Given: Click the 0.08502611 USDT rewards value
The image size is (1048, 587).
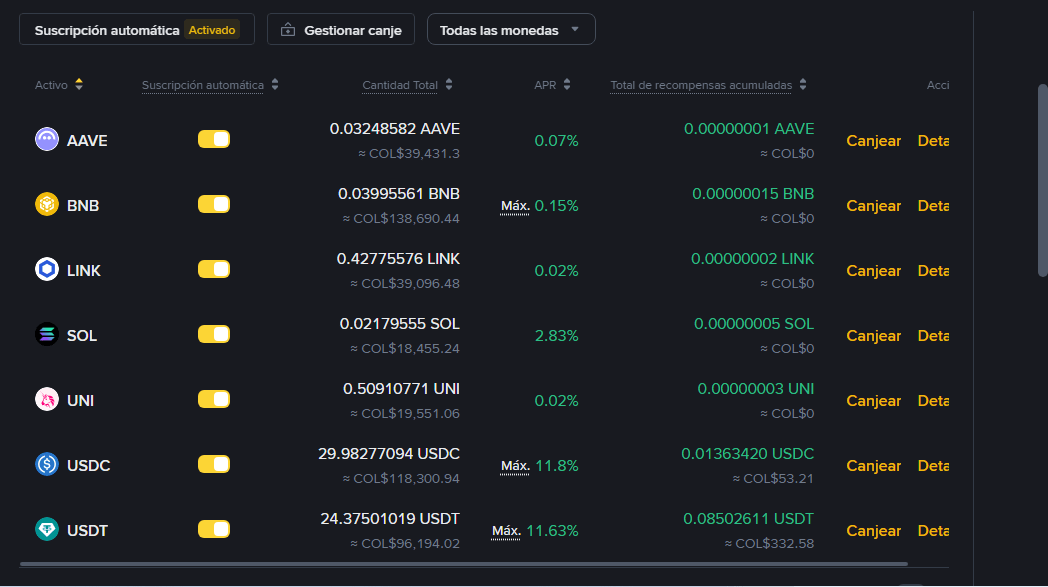Looking at the screenshot, I should click(749, 518).
